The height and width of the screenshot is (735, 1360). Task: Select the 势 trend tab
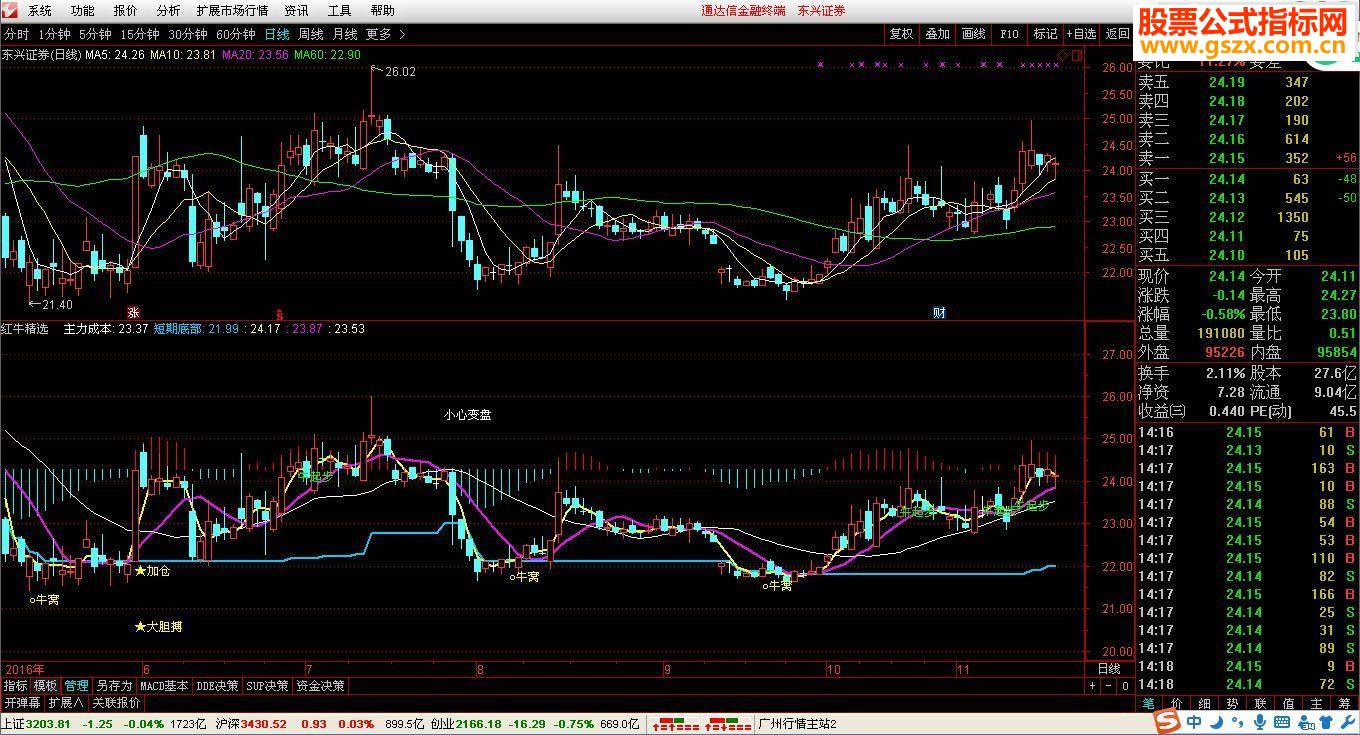(1233, 703)
